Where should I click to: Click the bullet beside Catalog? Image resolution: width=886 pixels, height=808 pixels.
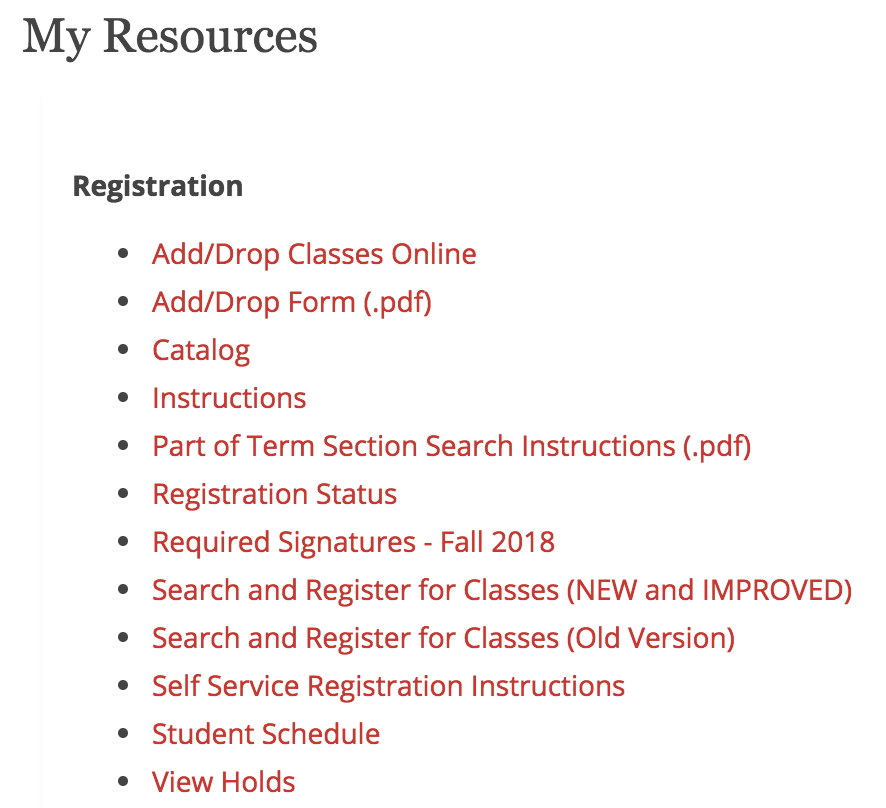(123, 350)
